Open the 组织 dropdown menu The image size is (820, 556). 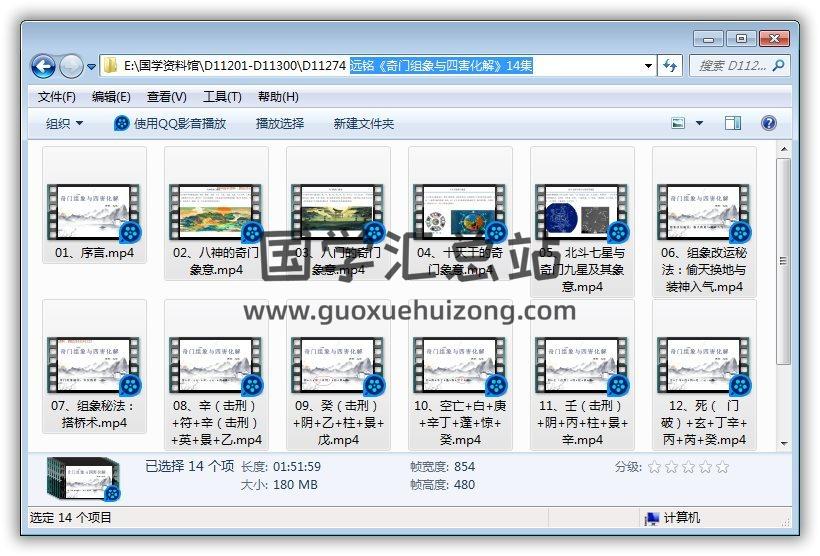(65, 123)
